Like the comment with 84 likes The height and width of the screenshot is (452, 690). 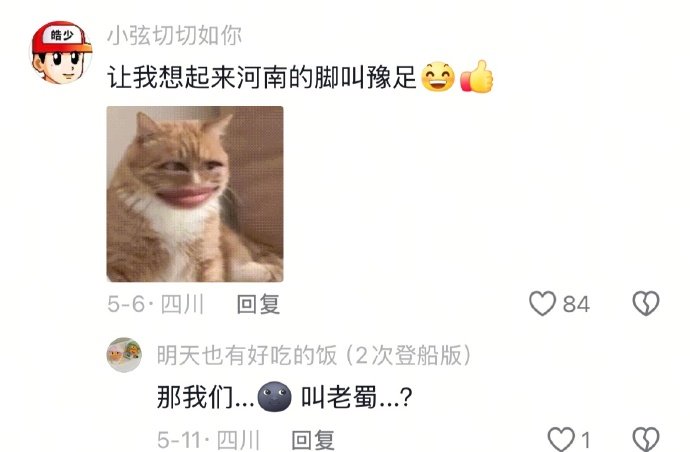pos(542,303)
